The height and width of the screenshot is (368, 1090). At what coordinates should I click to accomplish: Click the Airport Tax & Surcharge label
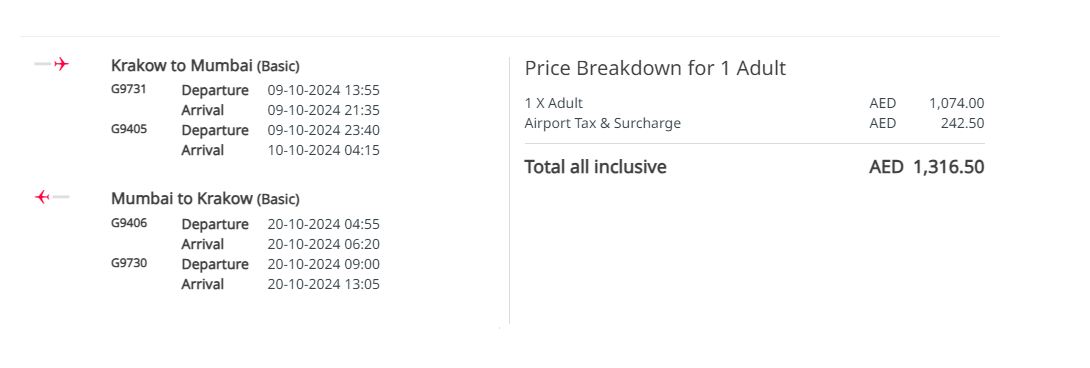point(603,124)
